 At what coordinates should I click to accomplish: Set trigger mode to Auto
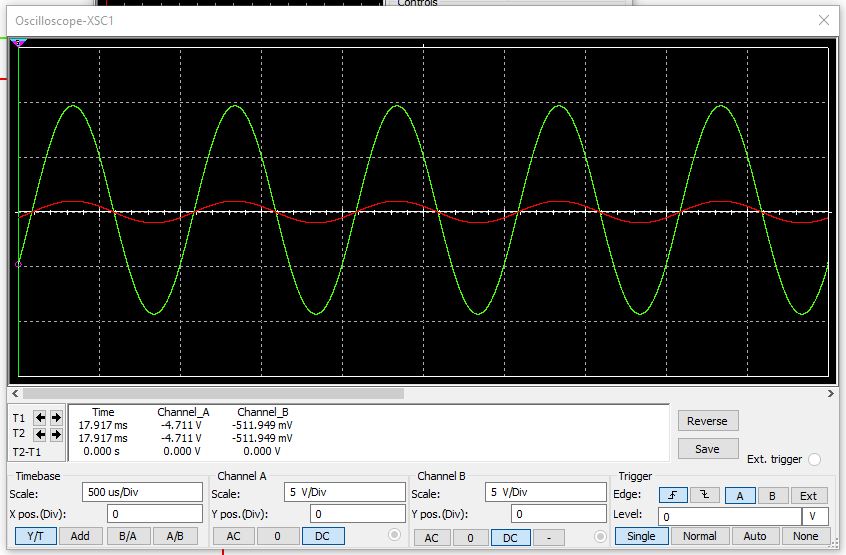(755, 536)
